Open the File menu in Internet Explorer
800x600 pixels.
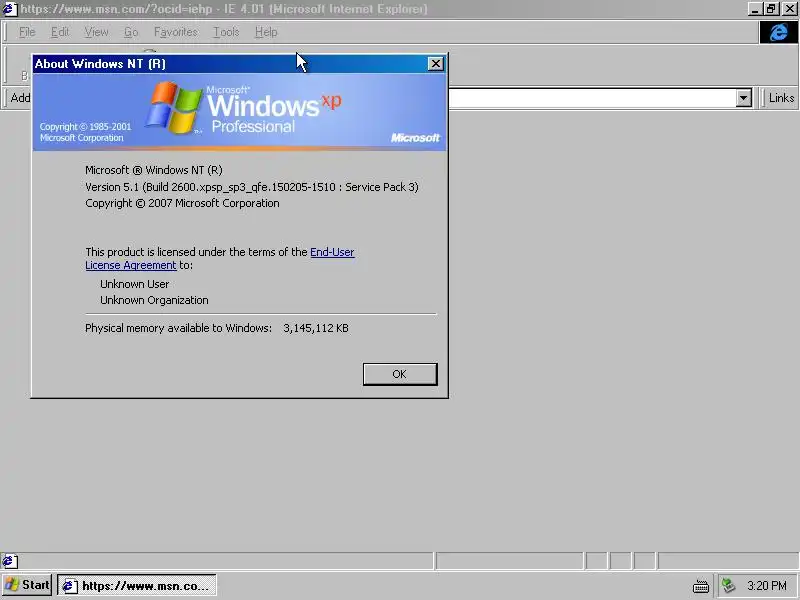pos(27,32)
